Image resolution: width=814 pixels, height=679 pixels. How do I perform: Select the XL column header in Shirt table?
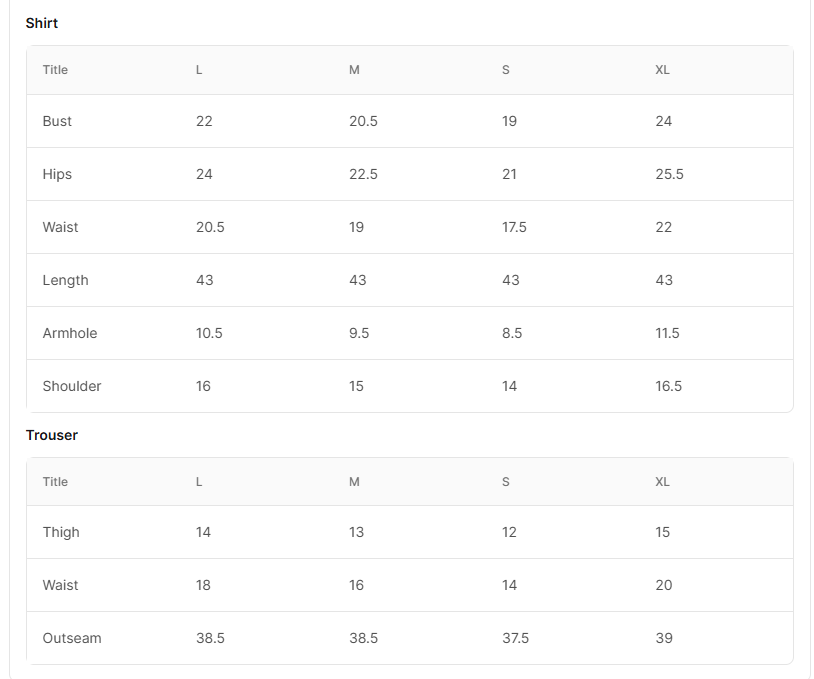coord(662,70)
